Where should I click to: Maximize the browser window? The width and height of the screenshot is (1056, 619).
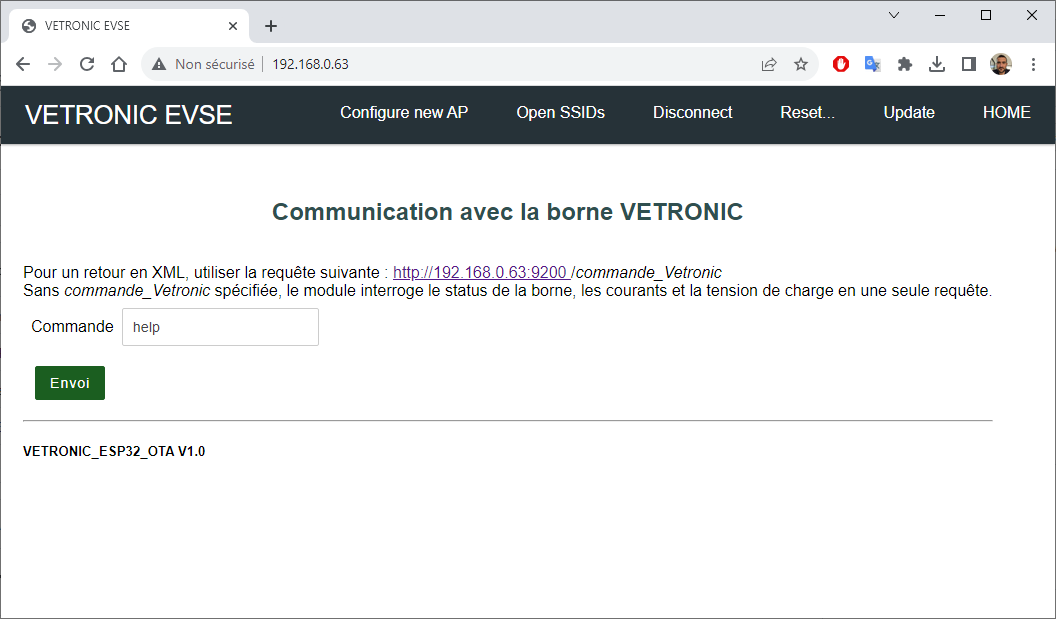[986, 15]
